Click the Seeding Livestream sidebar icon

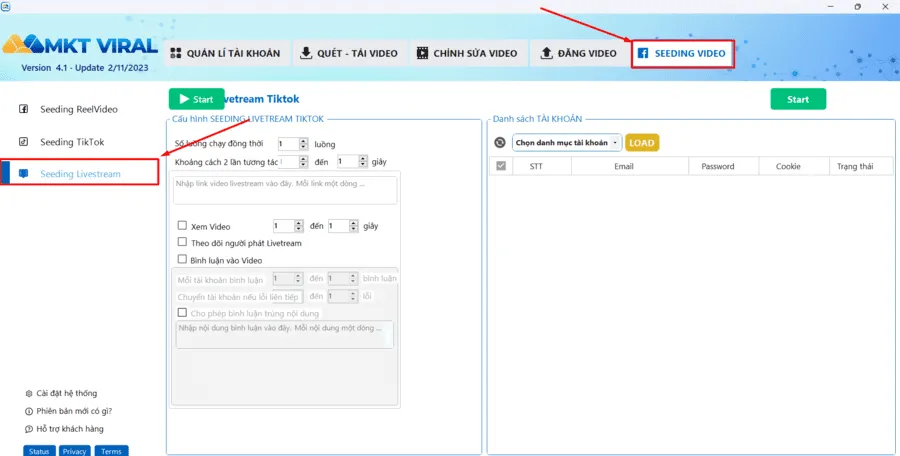tap(24, 174)
